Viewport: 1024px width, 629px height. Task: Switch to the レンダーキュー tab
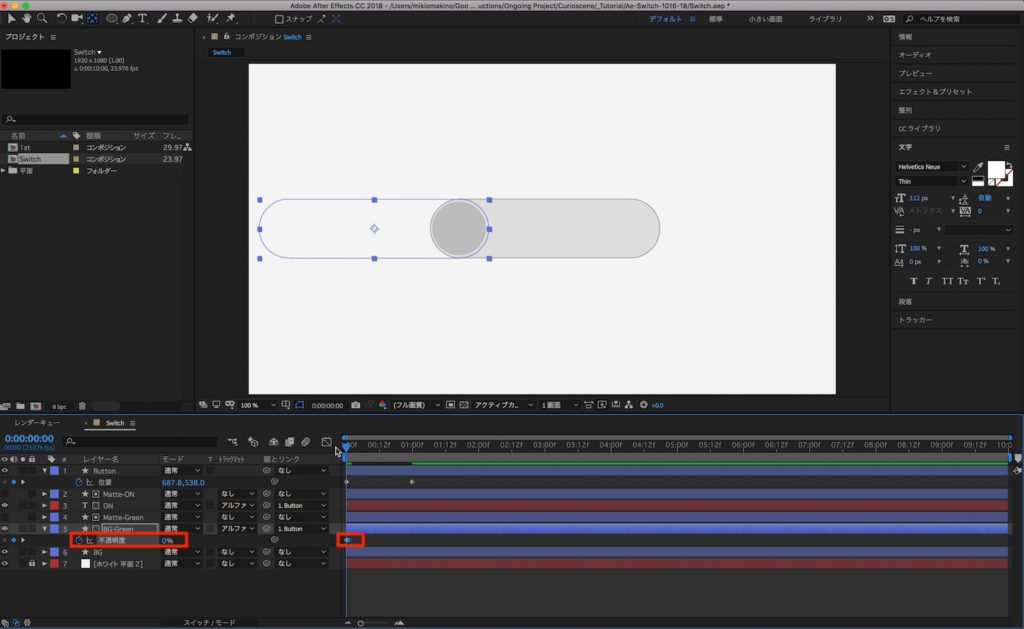click(x=36, y=423)
